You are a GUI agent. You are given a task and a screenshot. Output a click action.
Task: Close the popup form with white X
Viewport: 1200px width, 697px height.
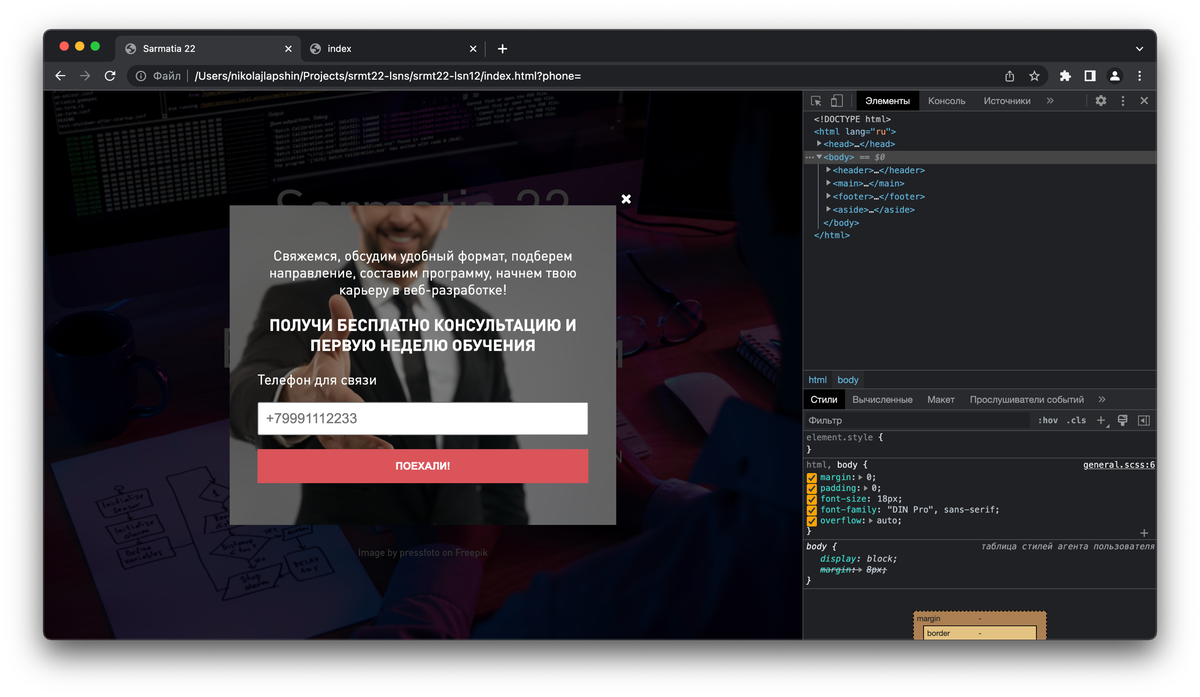click(626, 199)
